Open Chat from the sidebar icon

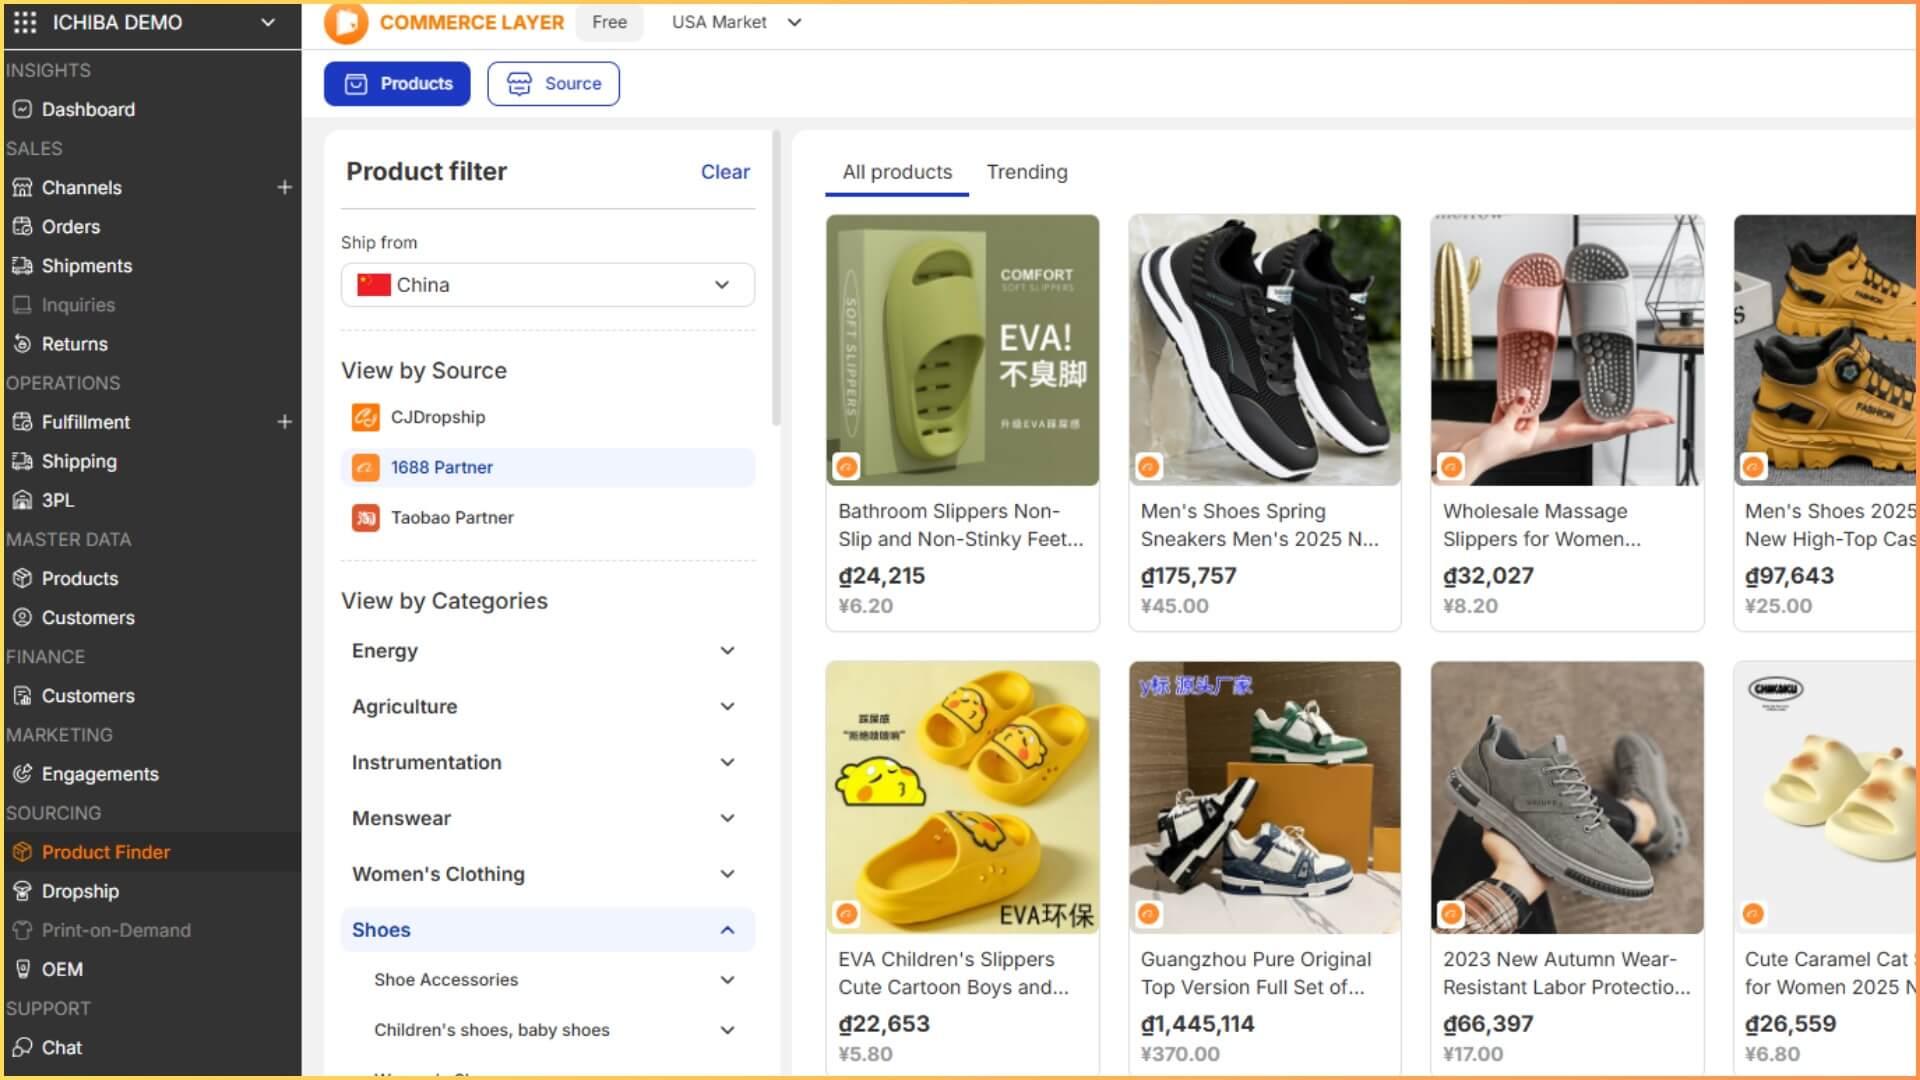22,1047
